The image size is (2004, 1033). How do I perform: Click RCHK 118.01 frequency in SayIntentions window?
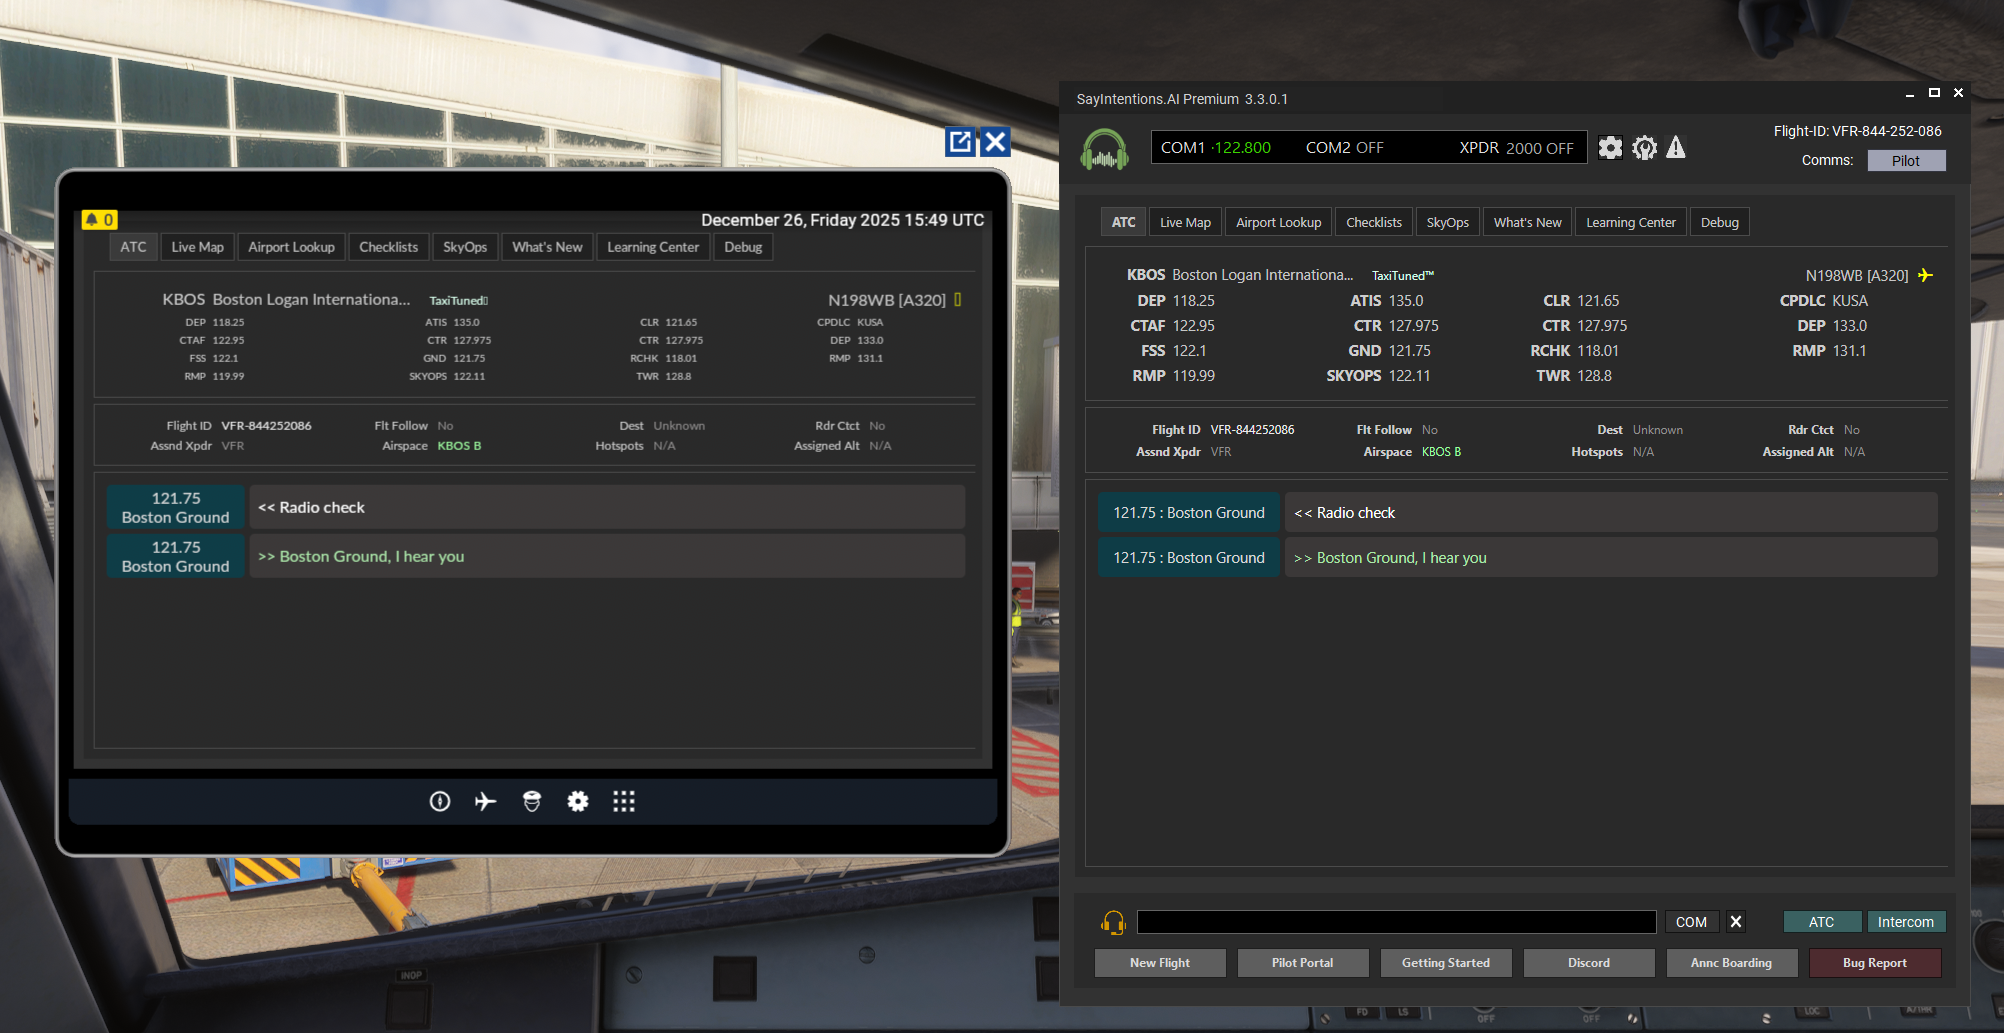click(1574, 351)
